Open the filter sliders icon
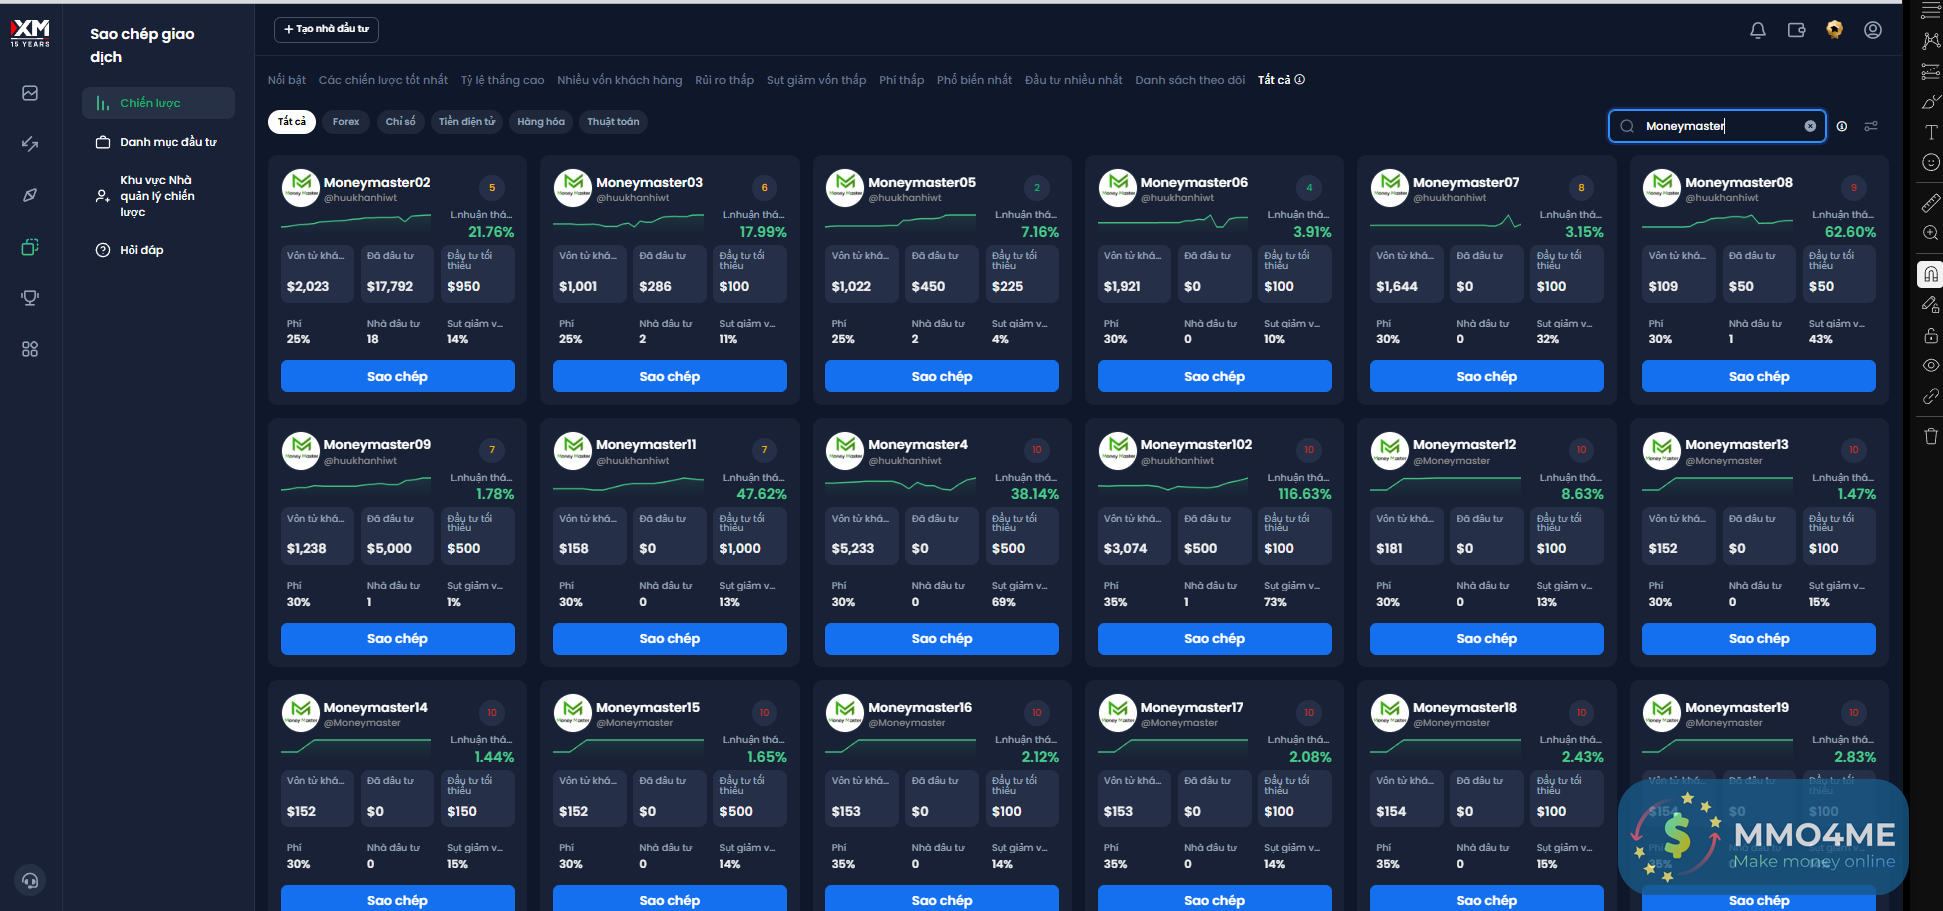The width and height of the screenshot is (1943, 911). [1871, 126]
